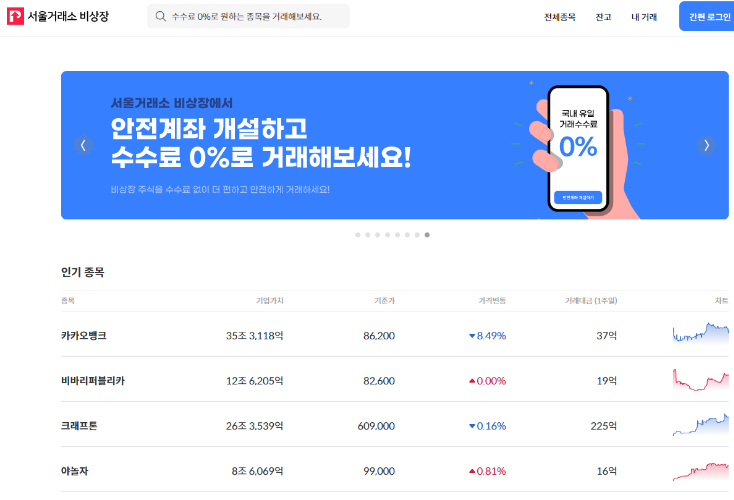Open the 카카오뱅크 stock row
This screenshot has height=500, width=734.
click(x=395, y=334)
